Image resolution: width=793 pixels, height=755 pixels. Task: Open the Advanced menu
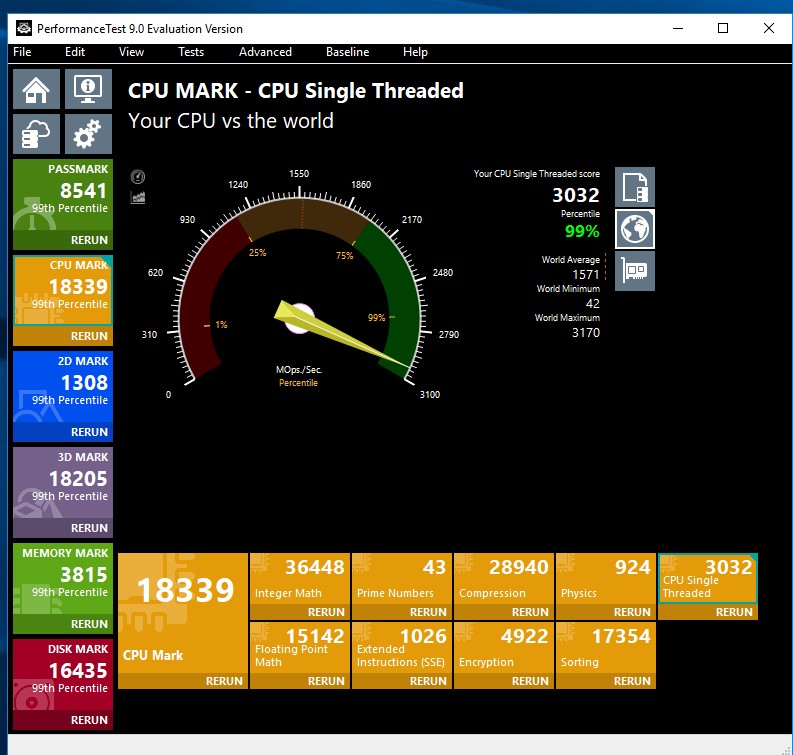pyautogui.click(x=266, y=52)
